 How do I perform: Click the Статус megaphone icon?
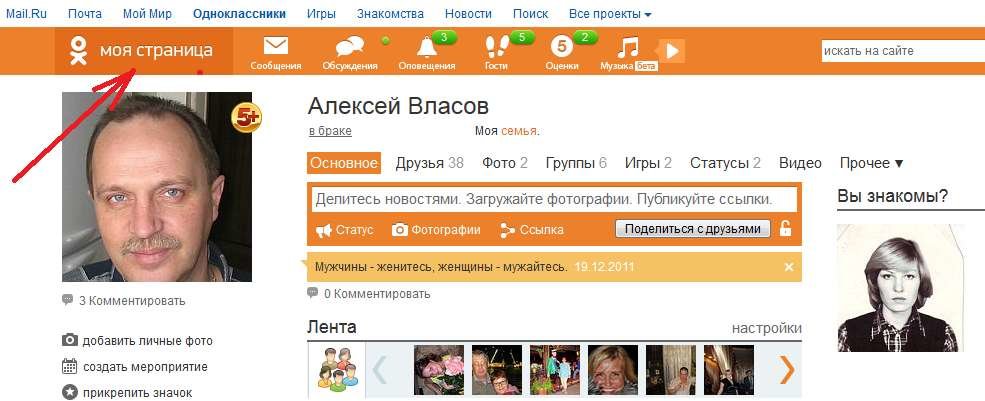pos(324,231)
